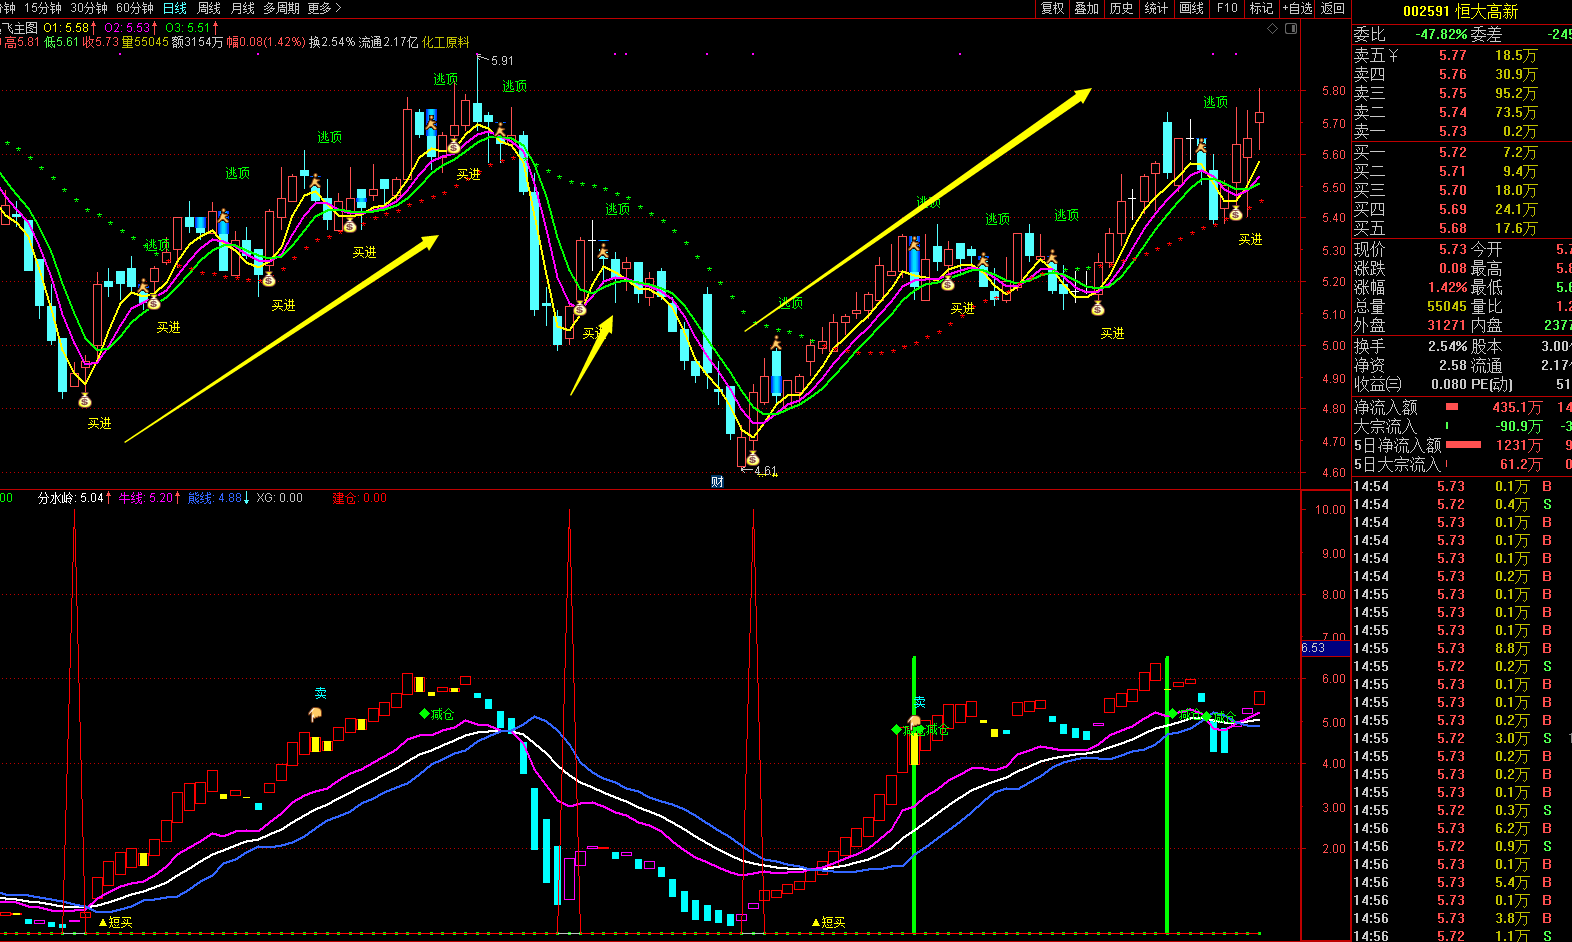Click the 建仓: 0.00 indicator label
1572x942 pixels.
point(360,498)
